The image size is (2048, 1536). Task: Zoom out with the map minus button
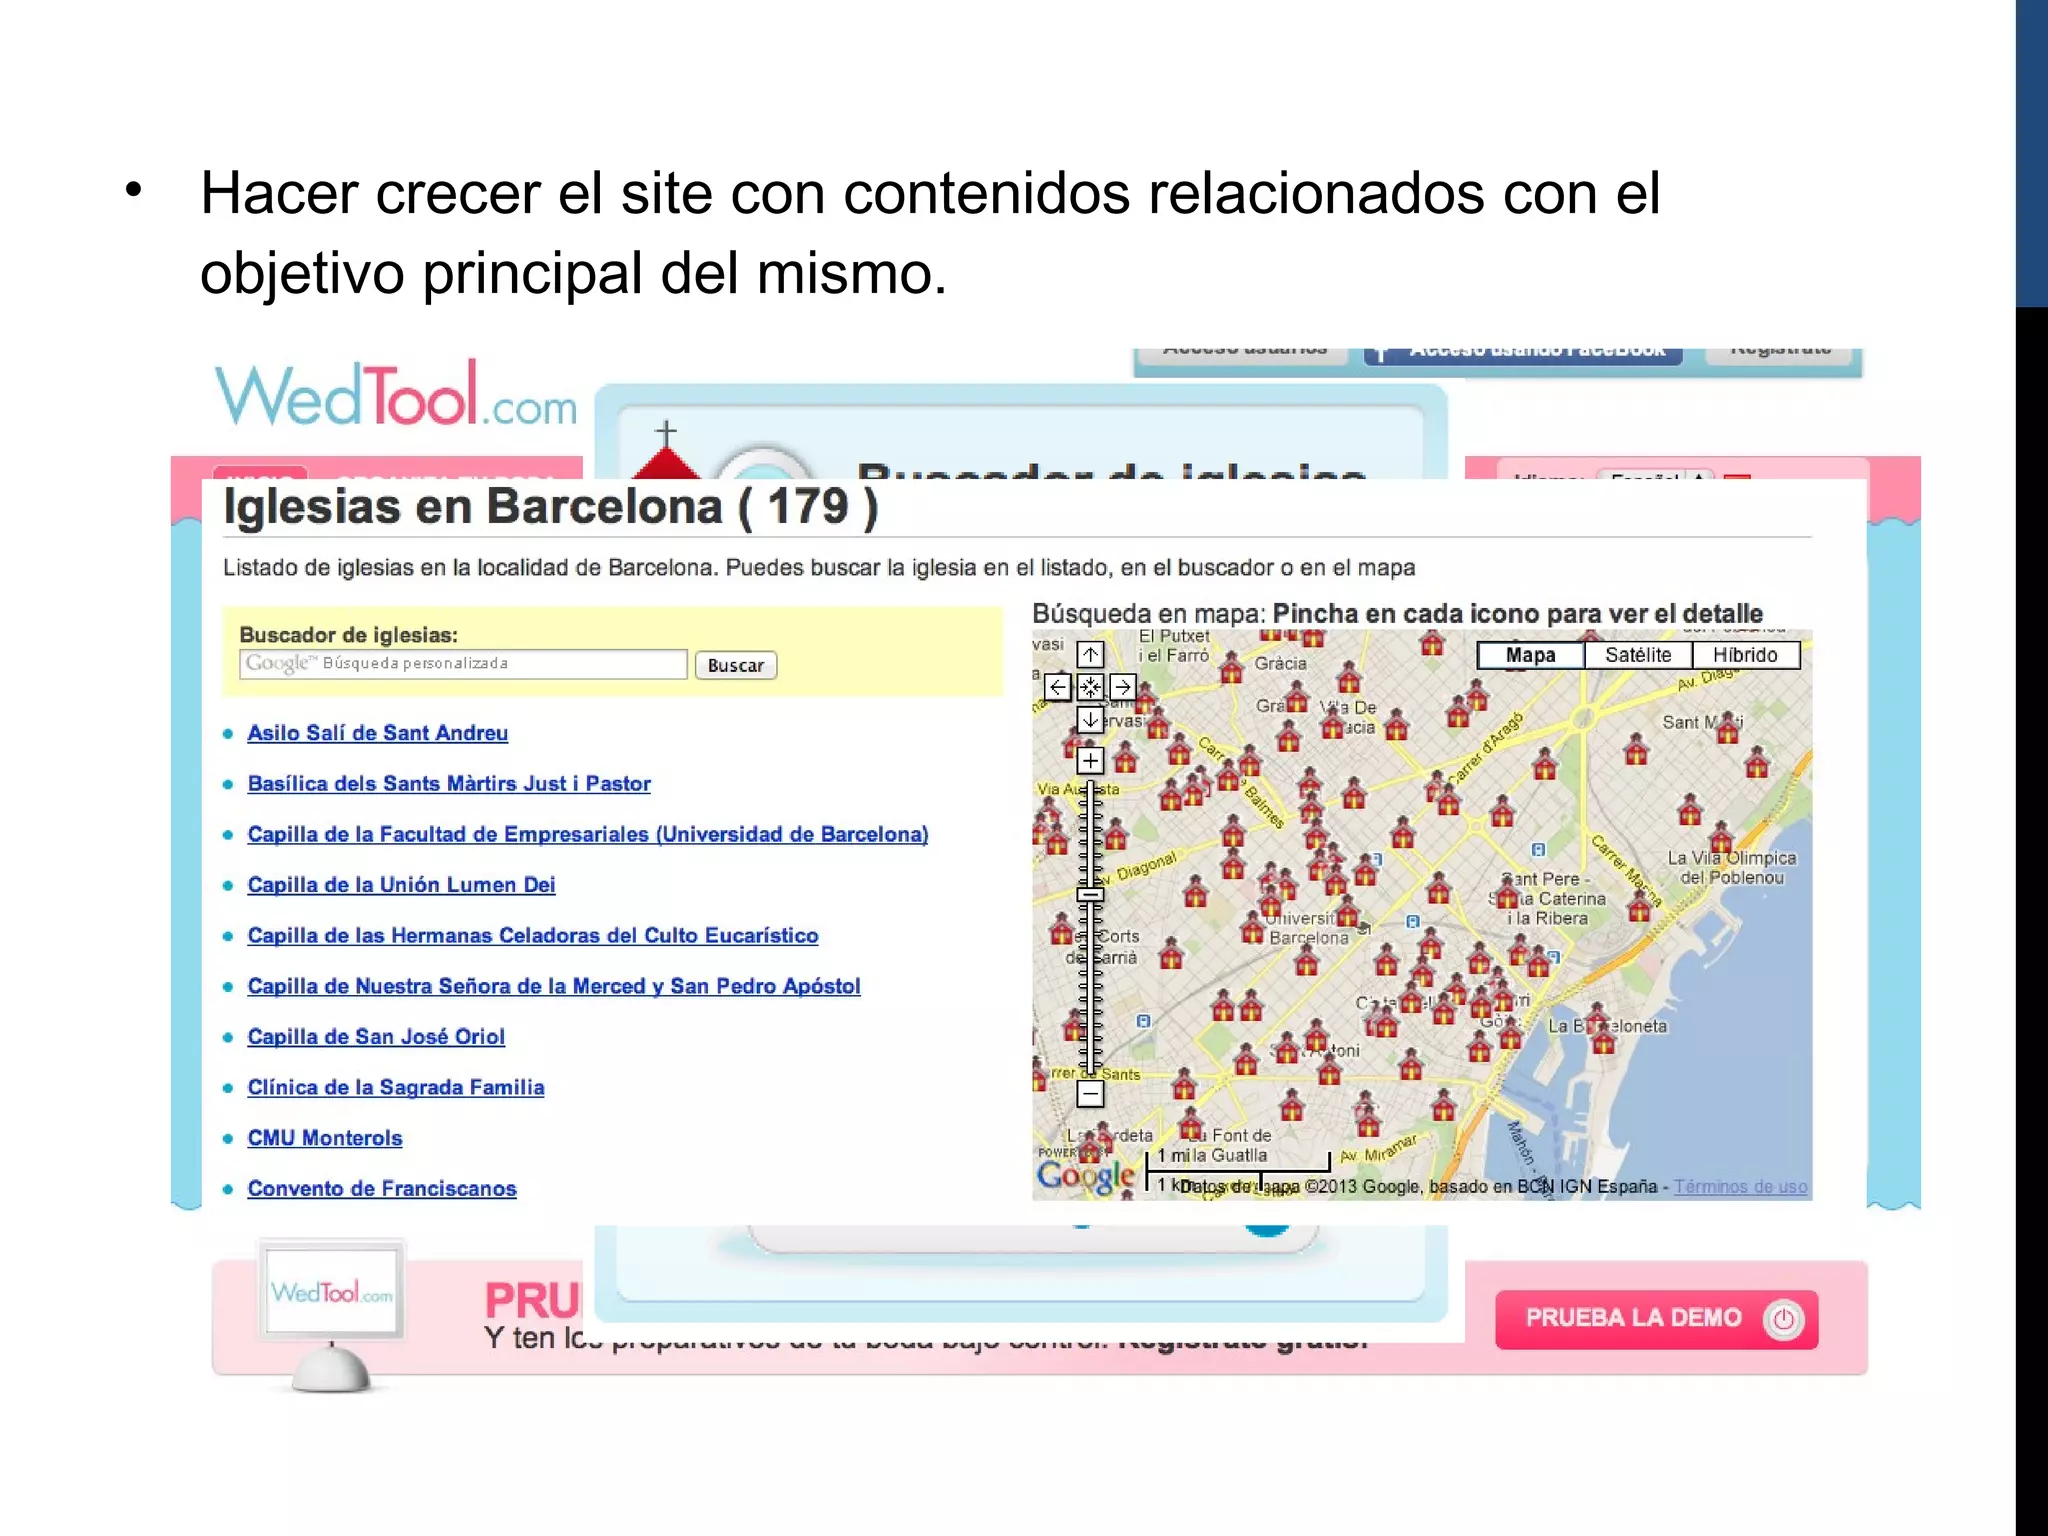pos(1090,1093)
